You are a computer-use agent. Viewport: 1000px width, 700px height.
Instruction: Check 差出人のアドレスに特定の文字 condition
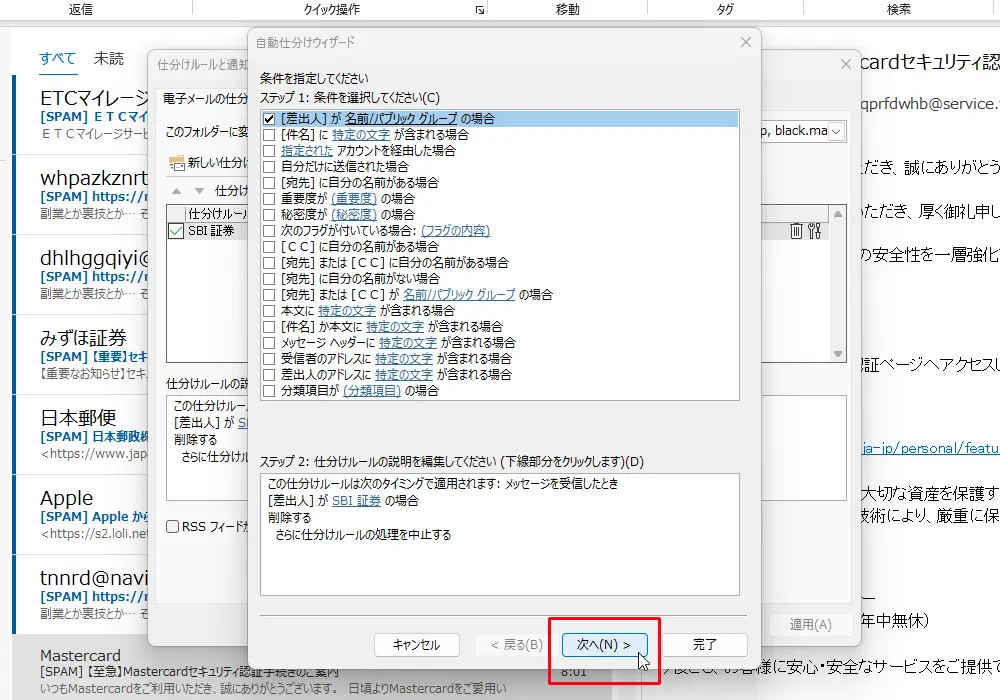269,374
